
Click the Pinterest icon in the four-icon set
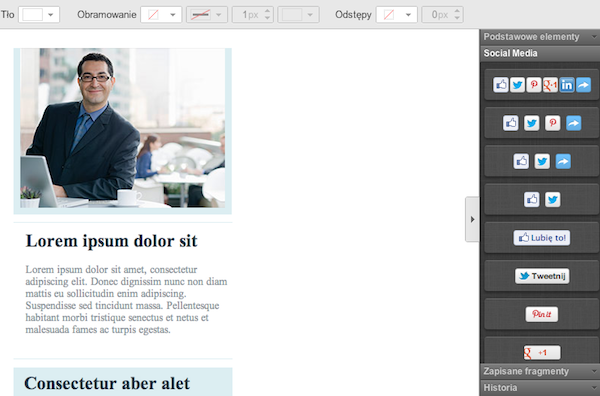tap(553, 123)
